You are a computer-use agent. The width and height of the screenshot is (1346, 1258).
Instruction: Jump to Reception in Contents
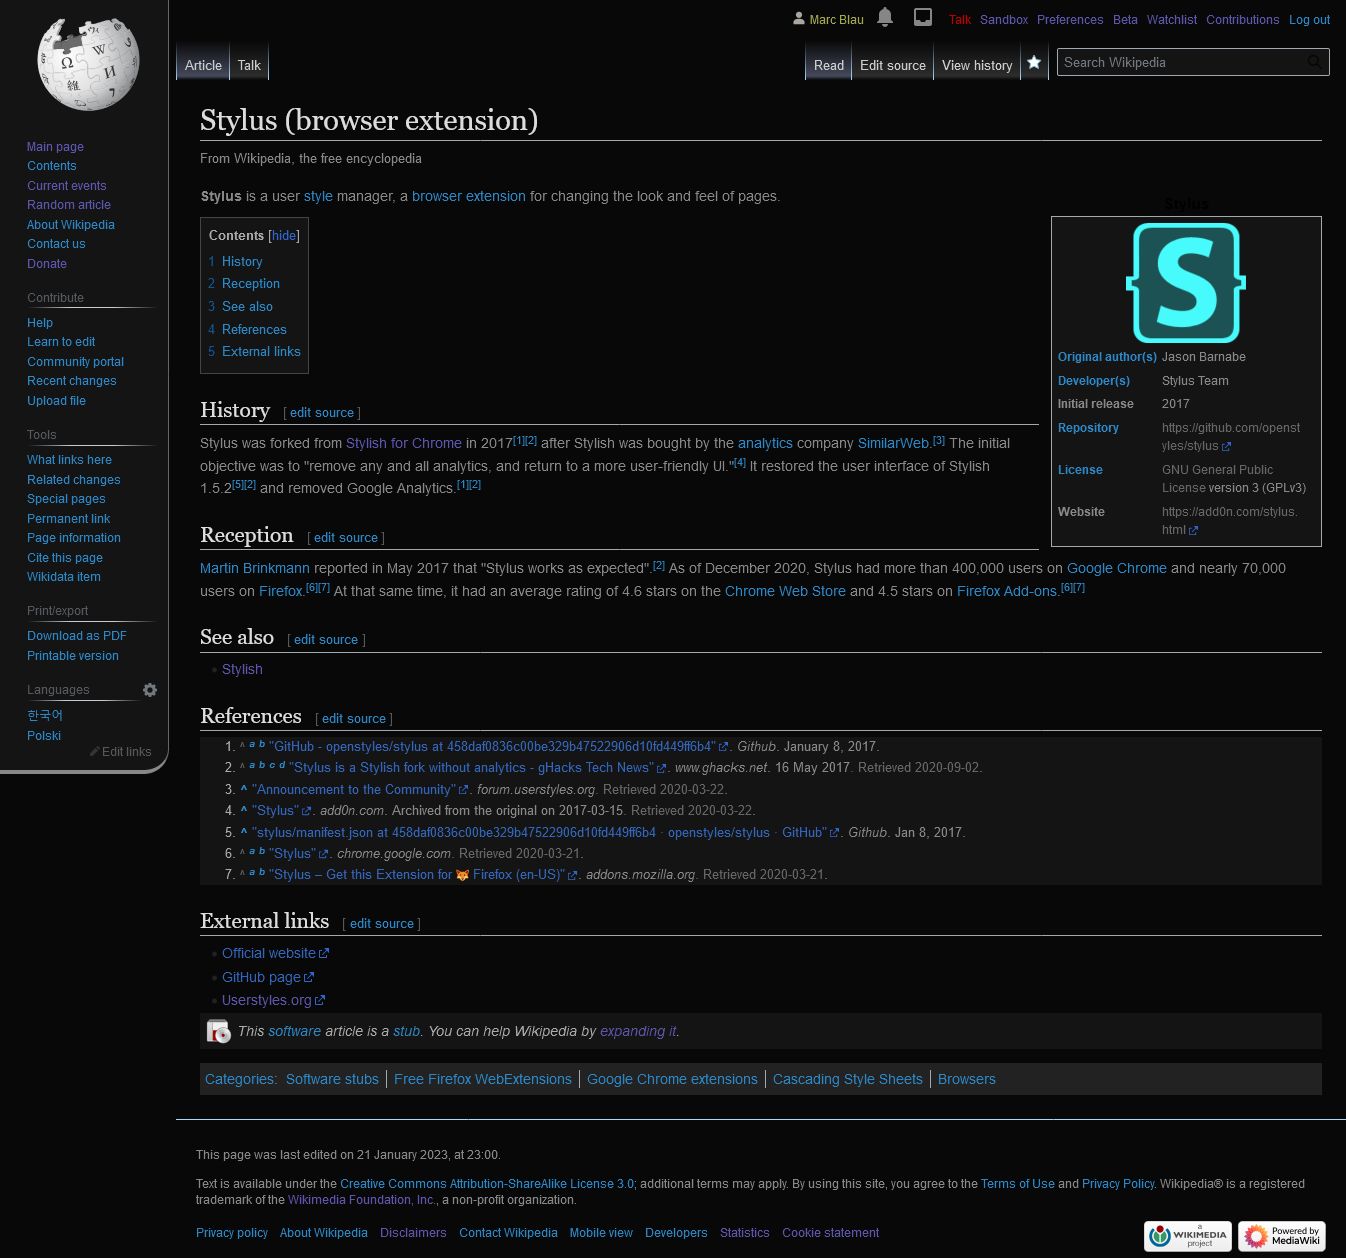pos(251,284)
